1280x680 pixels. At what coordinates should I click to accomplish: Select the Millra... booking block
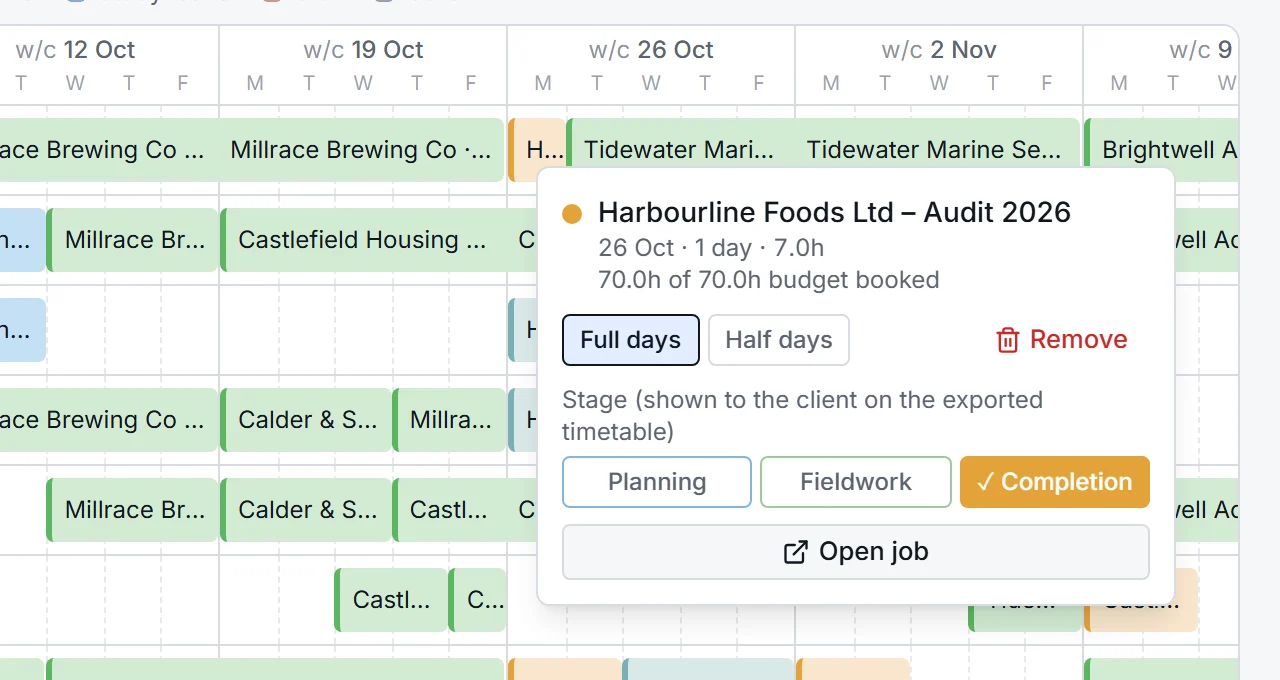(449, 420)
